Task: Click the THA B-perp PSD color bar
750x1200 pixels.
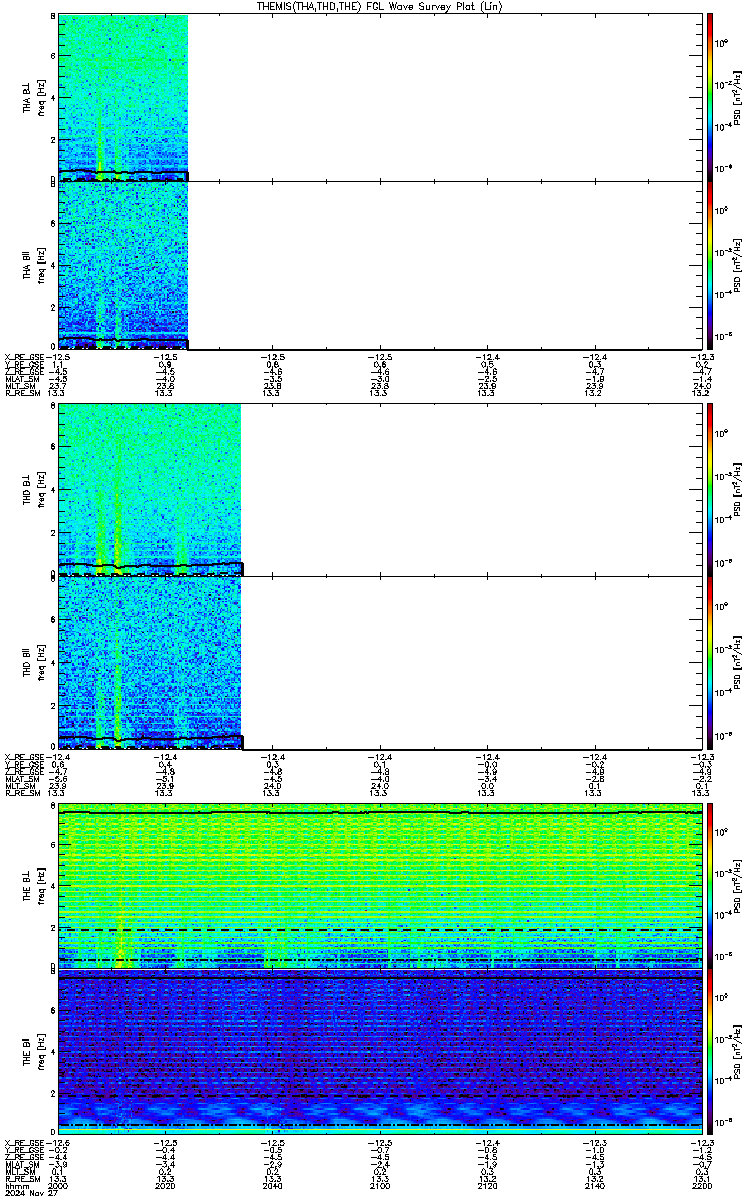Action: tap(709, 97)
